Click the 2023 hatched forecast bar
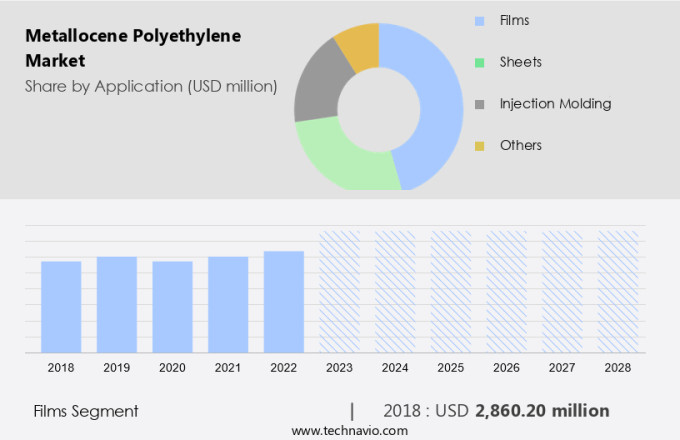Screen dimensions: 680x440 pos(339,291)
